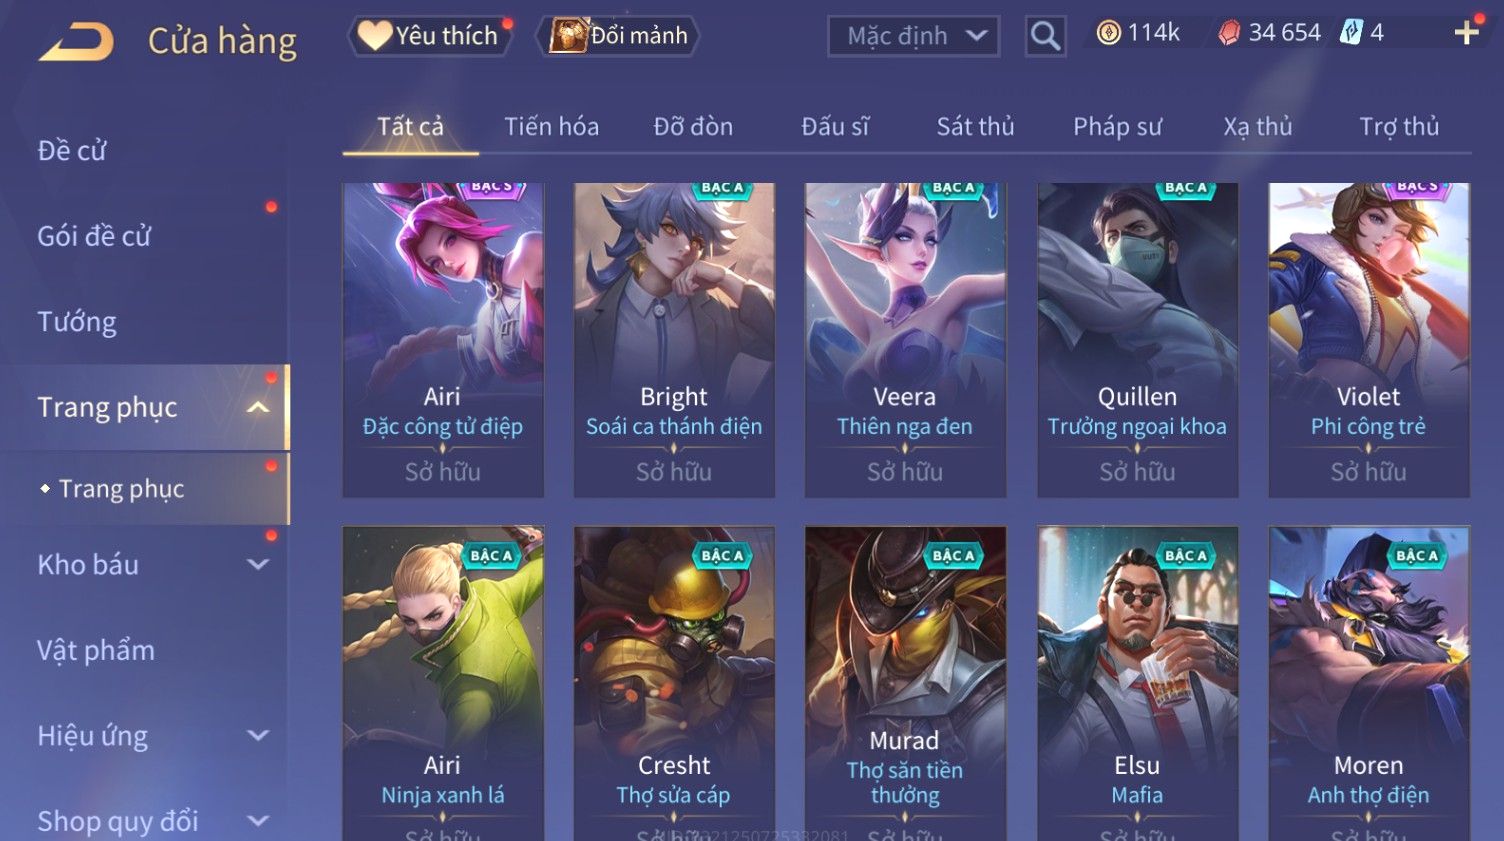Screen dimensions: 1504x841
Task: Open Đổi mảnh fragment exchange icon
Action: [618, 36]
